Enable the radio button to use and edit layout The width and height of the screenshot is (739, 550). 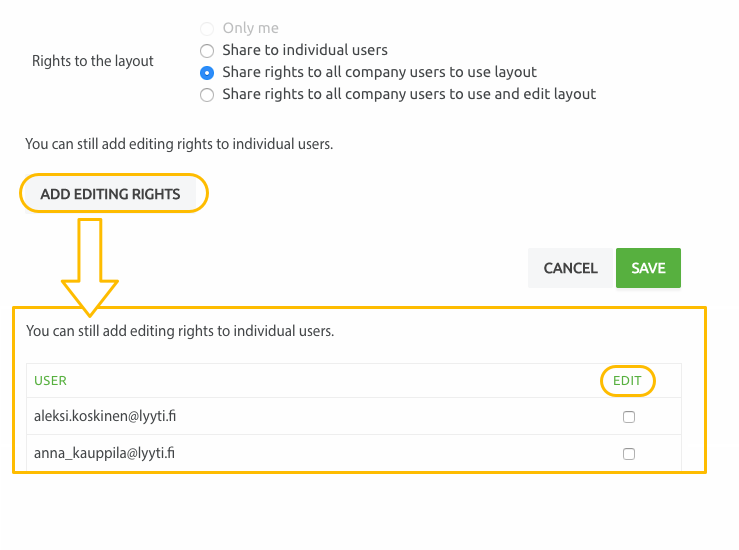tap(207, 95)
